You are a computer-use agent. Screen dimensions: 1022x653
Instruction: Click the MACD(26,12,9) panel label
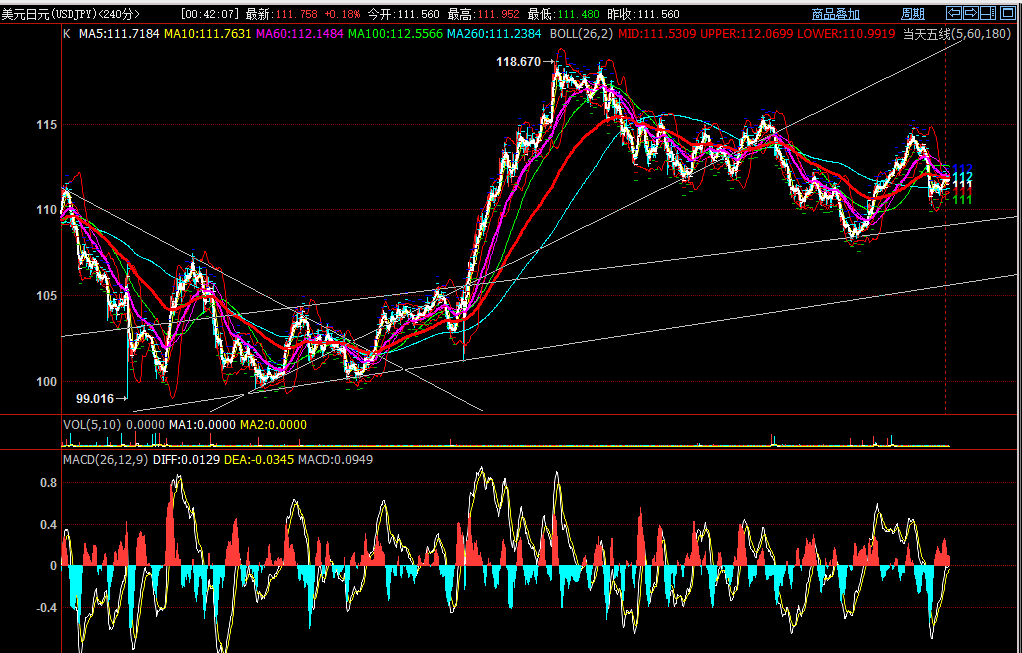(x=104, y=460)
